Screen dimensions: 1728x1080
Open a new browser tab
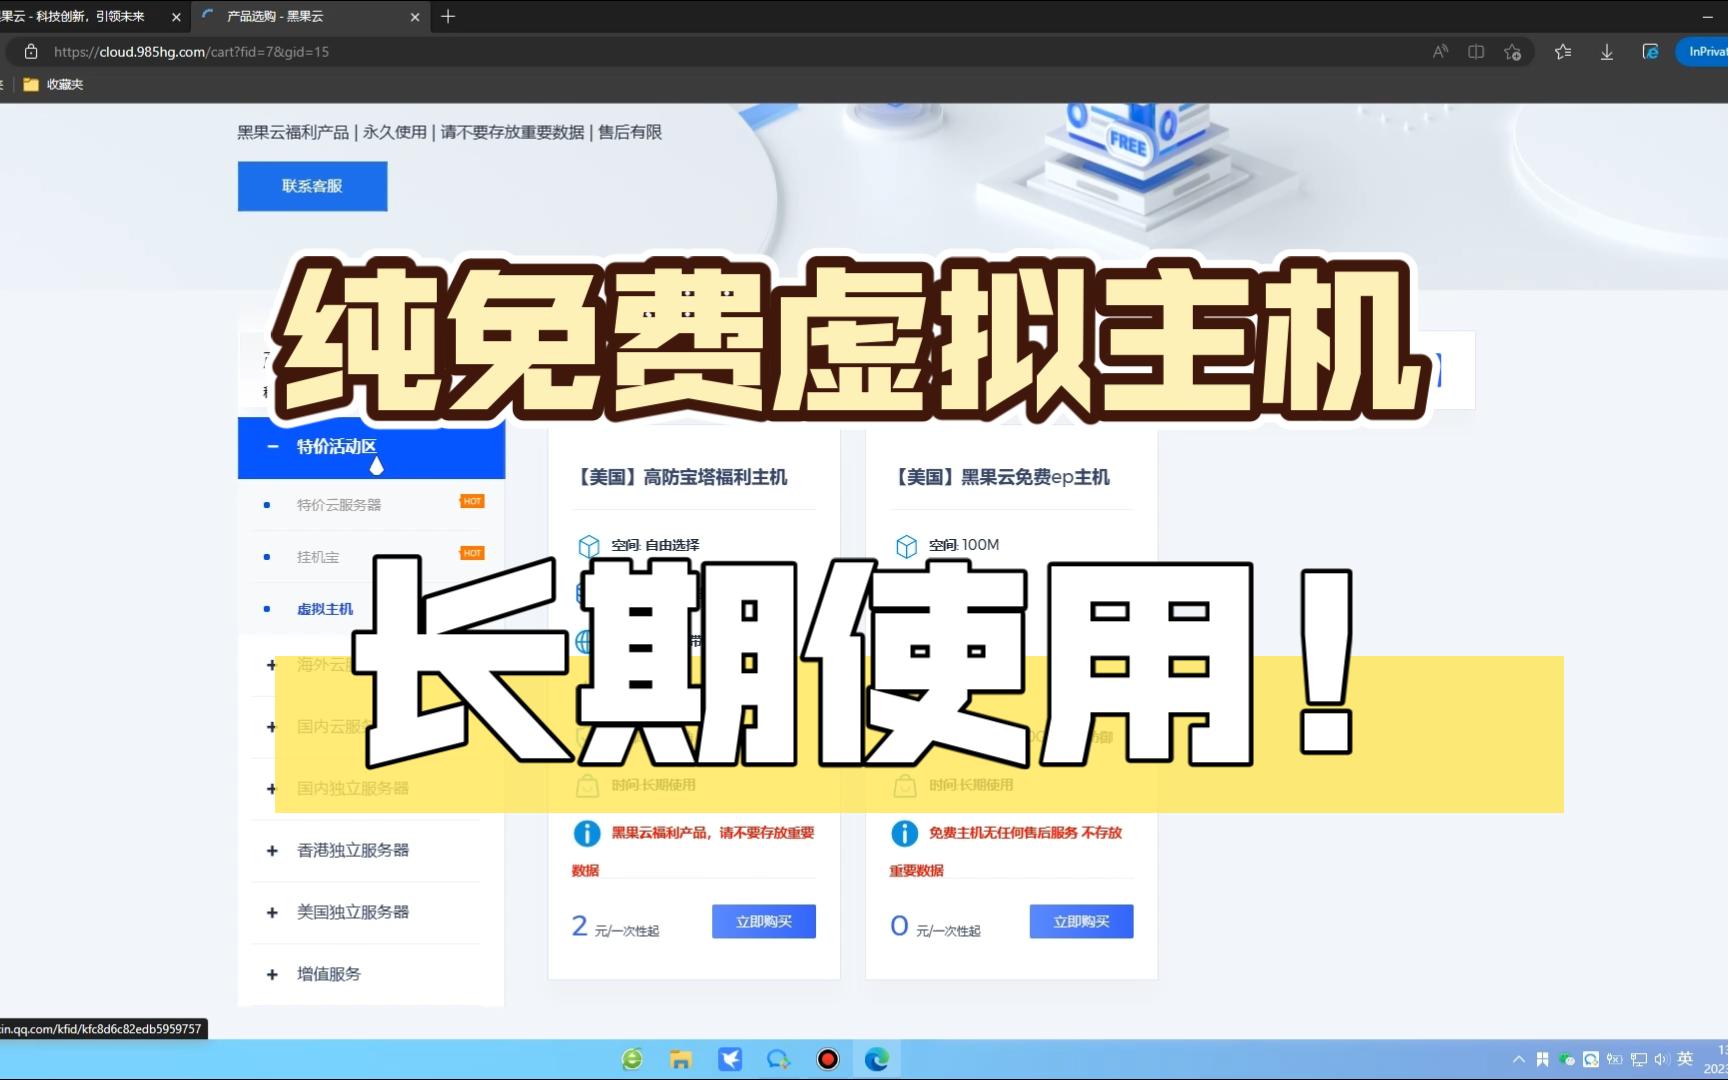click(448, 16)
